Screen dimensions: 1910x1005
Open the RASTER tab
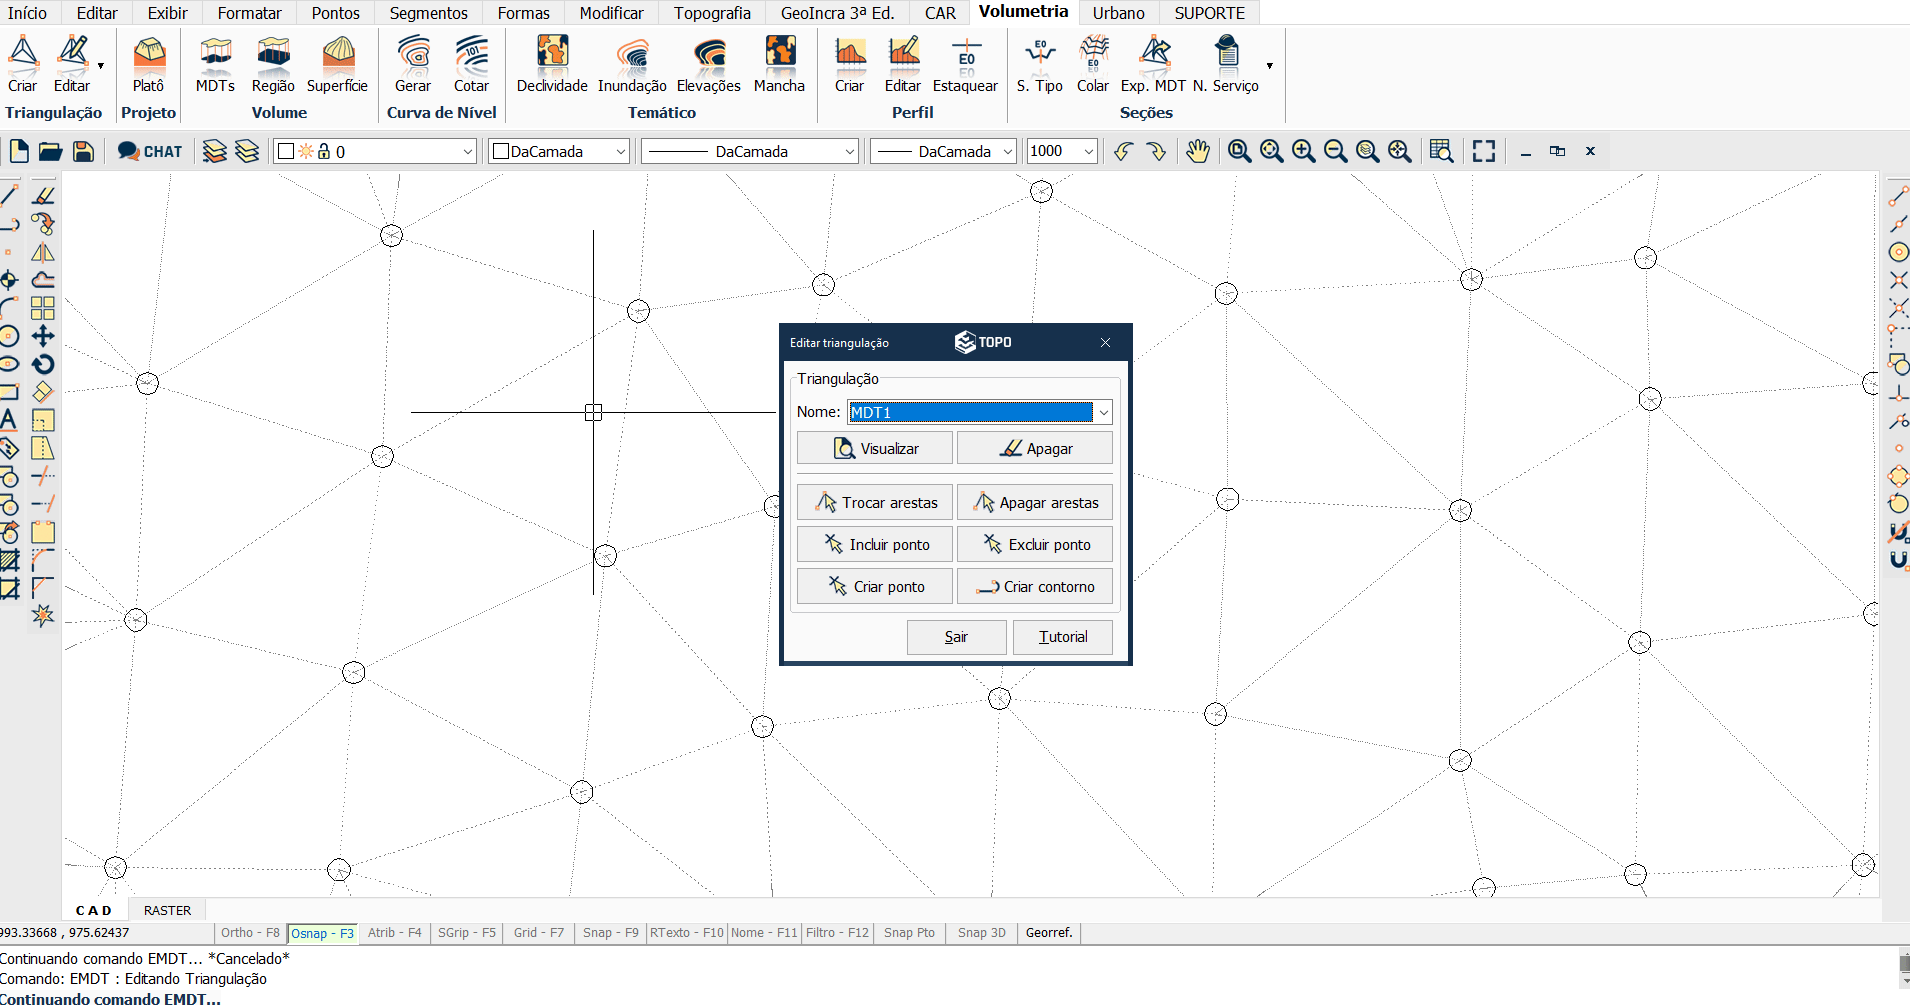pyautogui.click(x=167, y=910)
